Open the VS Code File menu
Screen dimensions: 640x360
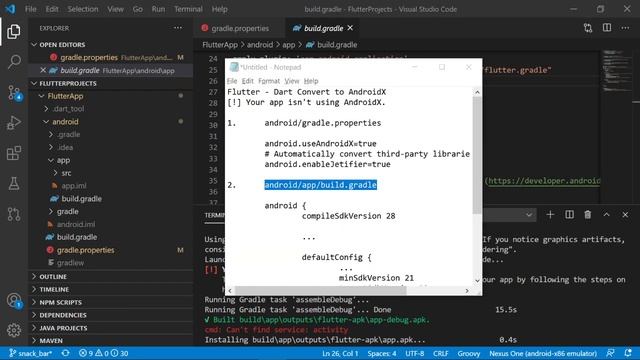coord(31,9)
